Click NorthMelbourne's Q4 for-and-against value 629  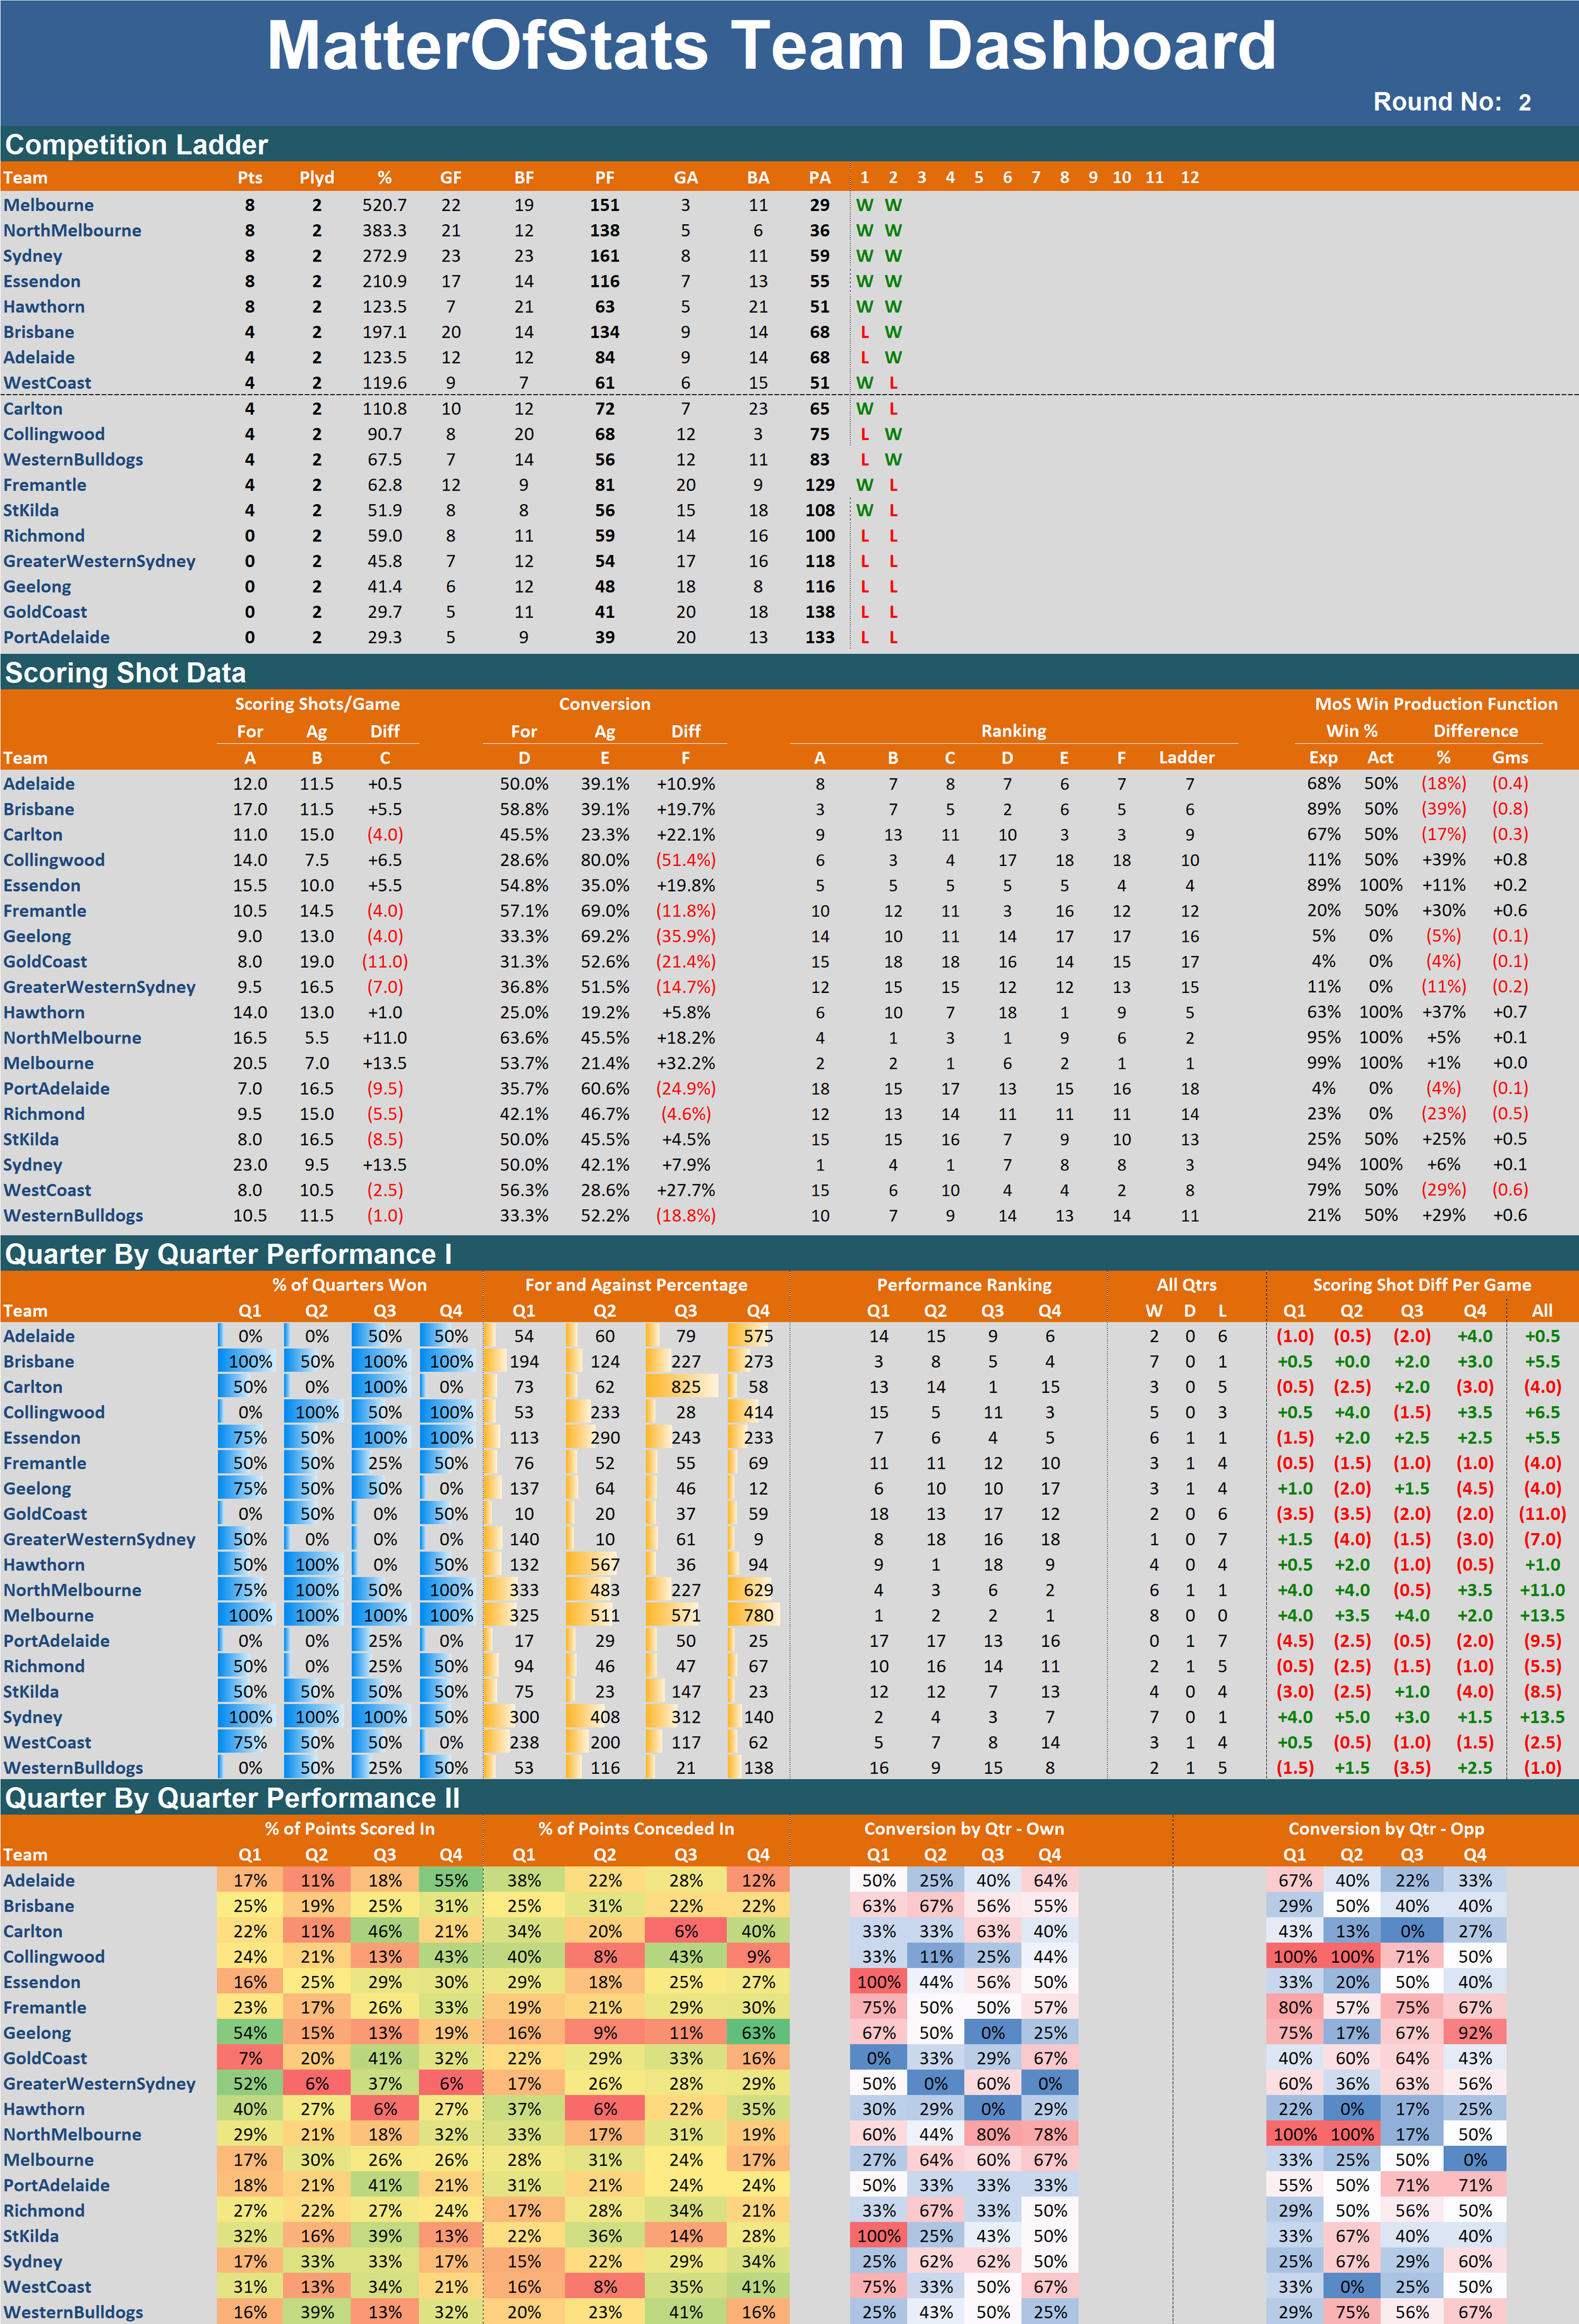[x=759, y=1590]
